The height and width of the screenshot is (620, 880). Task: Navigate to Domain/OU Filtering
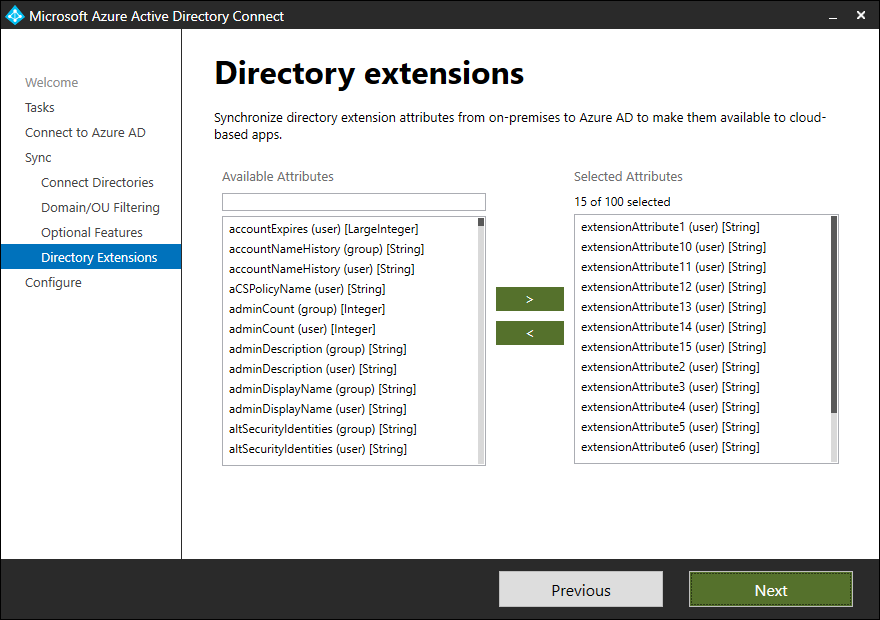[x=100, y=208]
